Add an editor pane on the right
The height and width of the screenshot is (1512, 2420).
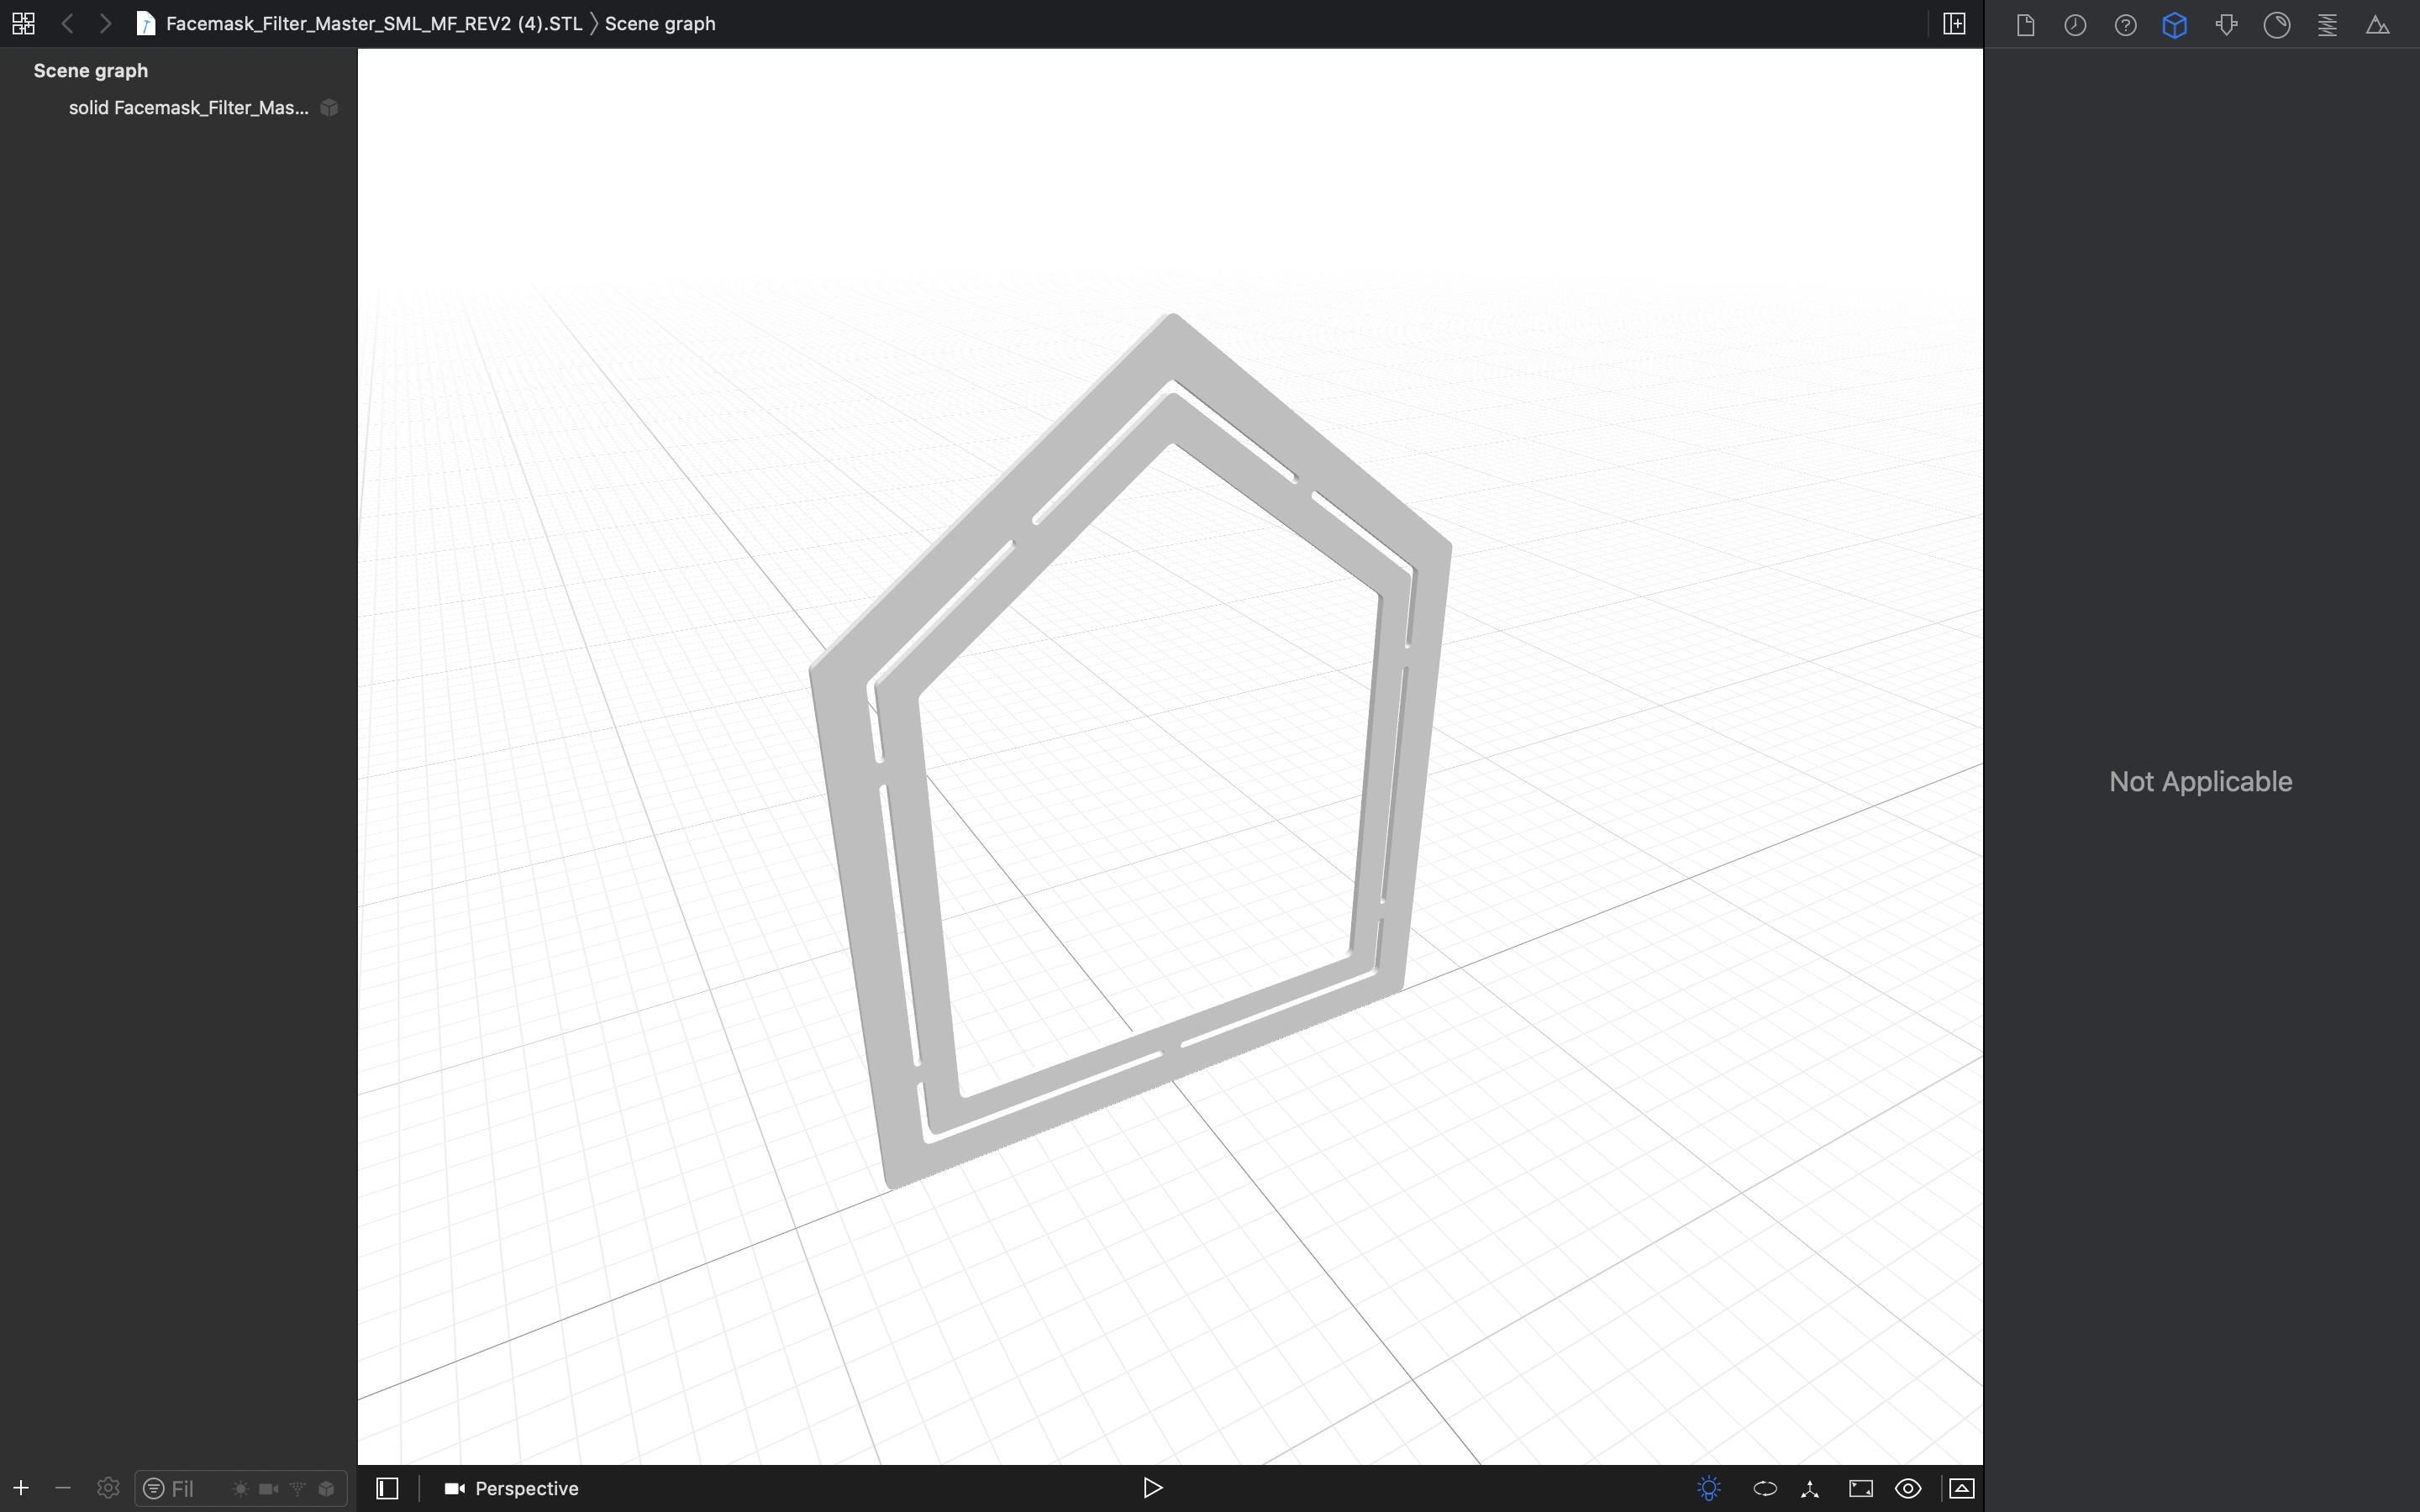point(1954,24)
